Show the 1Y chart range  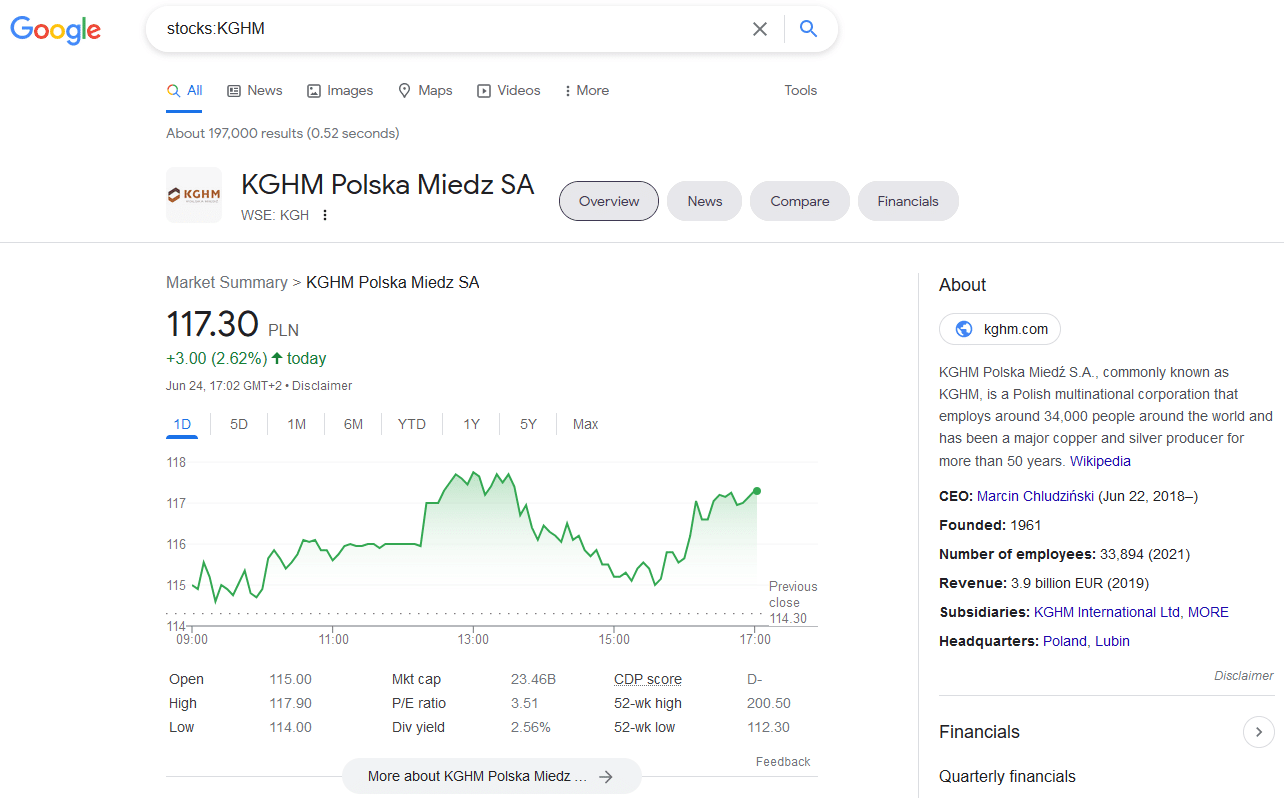tap(471, 424)
